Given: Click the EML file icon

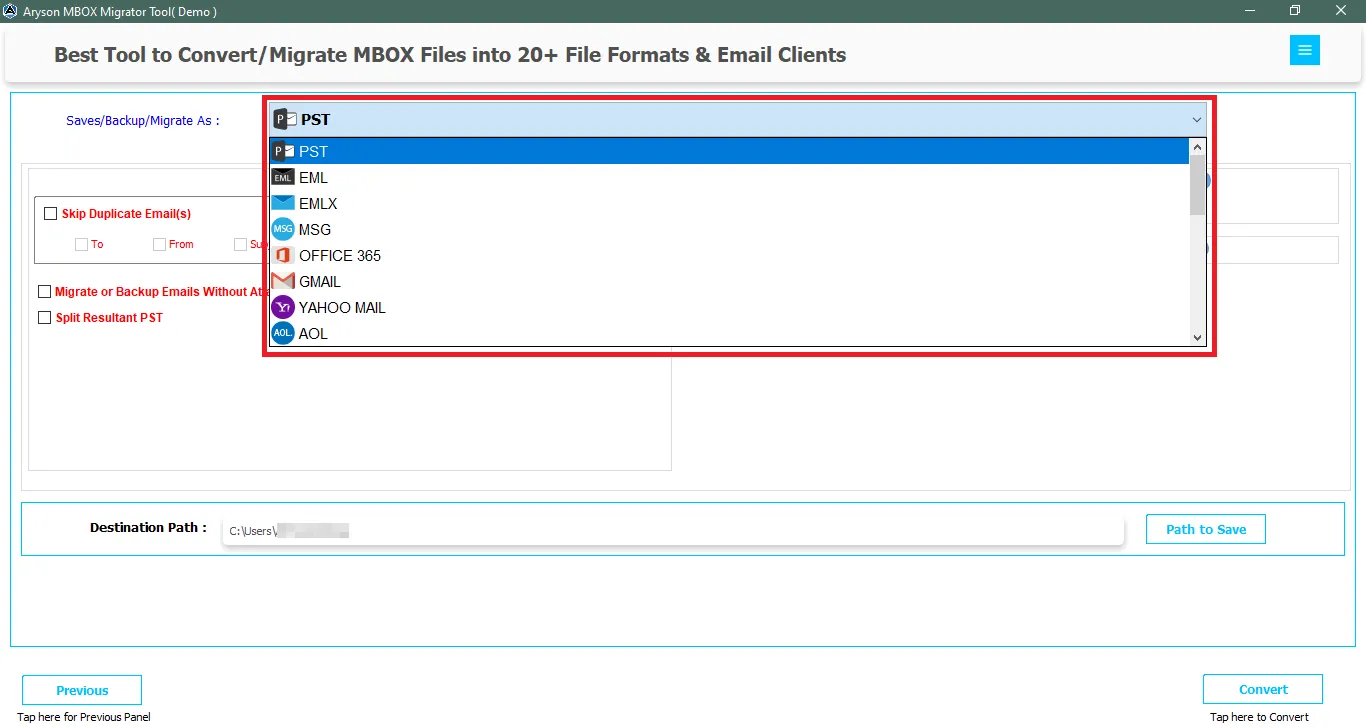Looking at the screenshot, I should (x=283, y=178).
